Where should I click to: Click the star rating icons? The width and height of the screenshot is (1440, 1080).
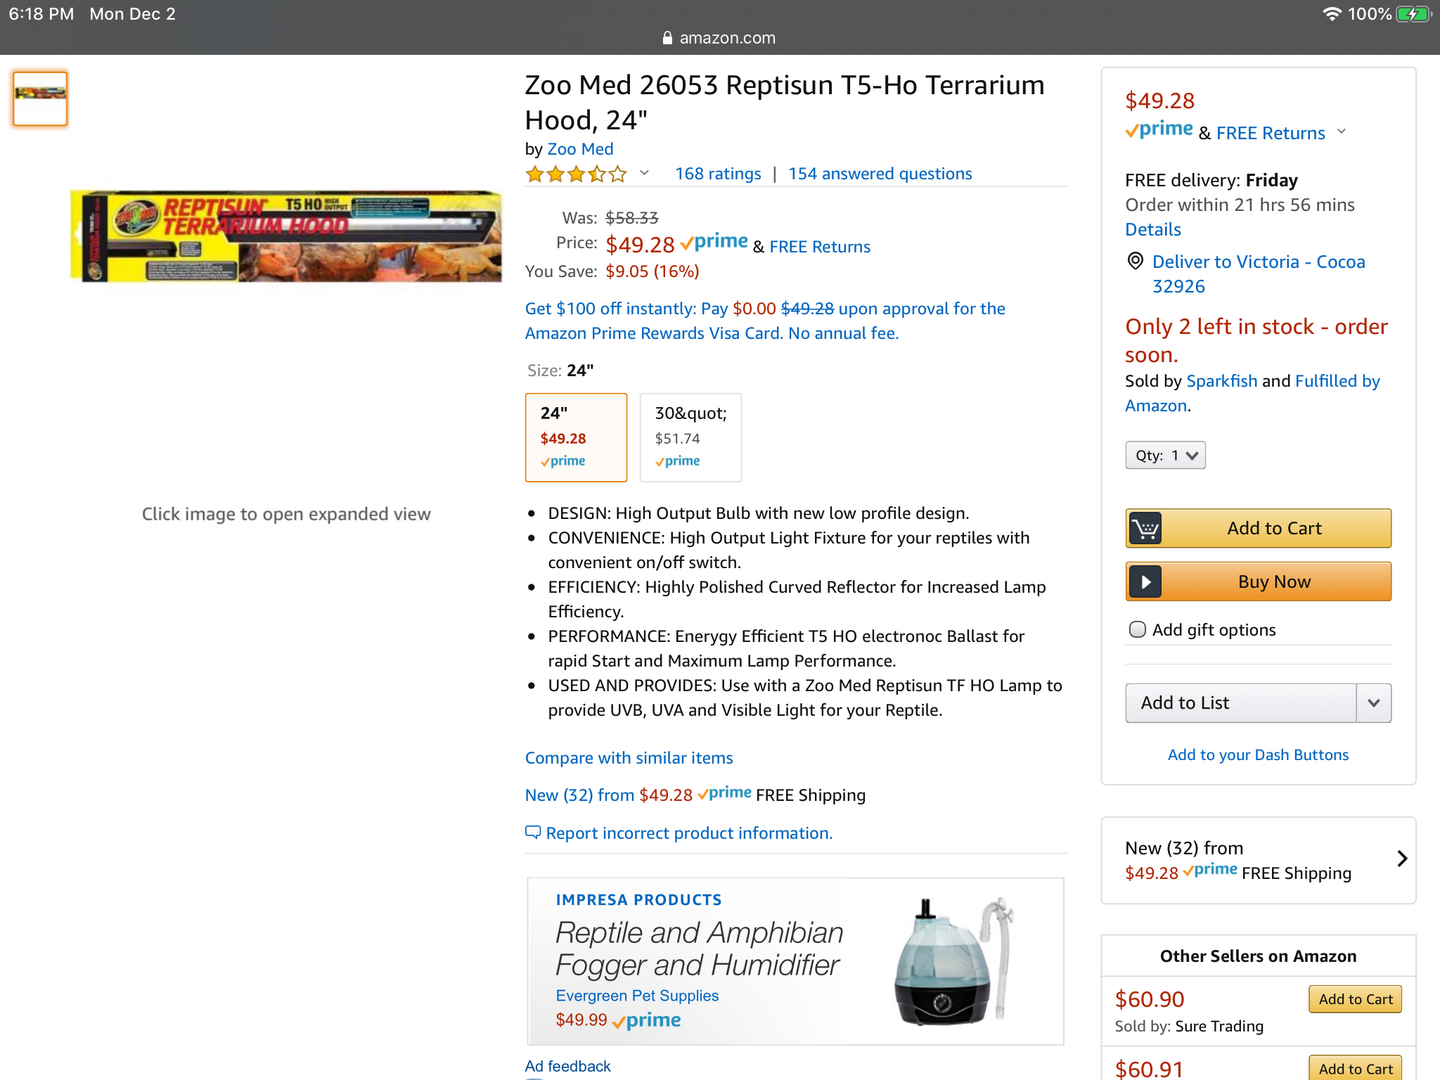point(577,174)
